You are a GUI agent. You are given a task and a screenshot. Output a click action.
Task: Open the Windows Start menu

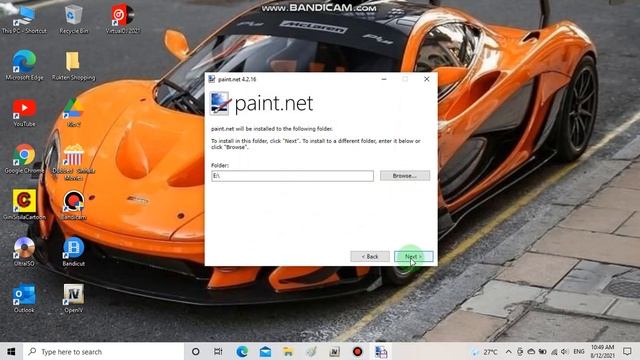pyautogui.click(x=11, y=351)
